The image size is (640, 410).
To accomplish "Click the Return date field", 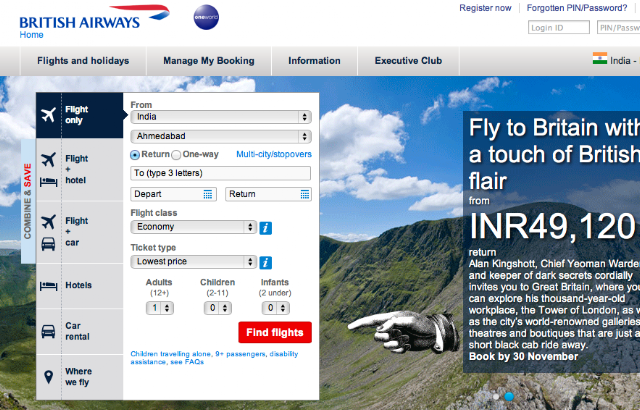I will click(x=269, y=194).
